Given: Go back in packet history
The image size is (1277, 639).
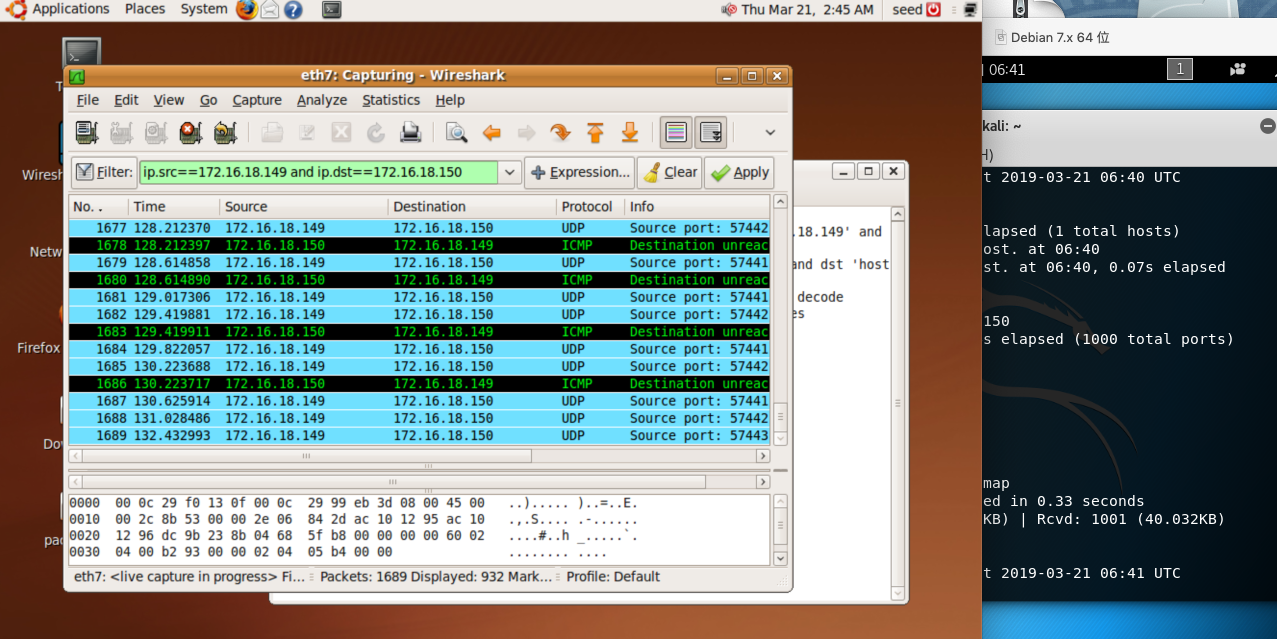Looking at the screenshot, I should (491, 132).
